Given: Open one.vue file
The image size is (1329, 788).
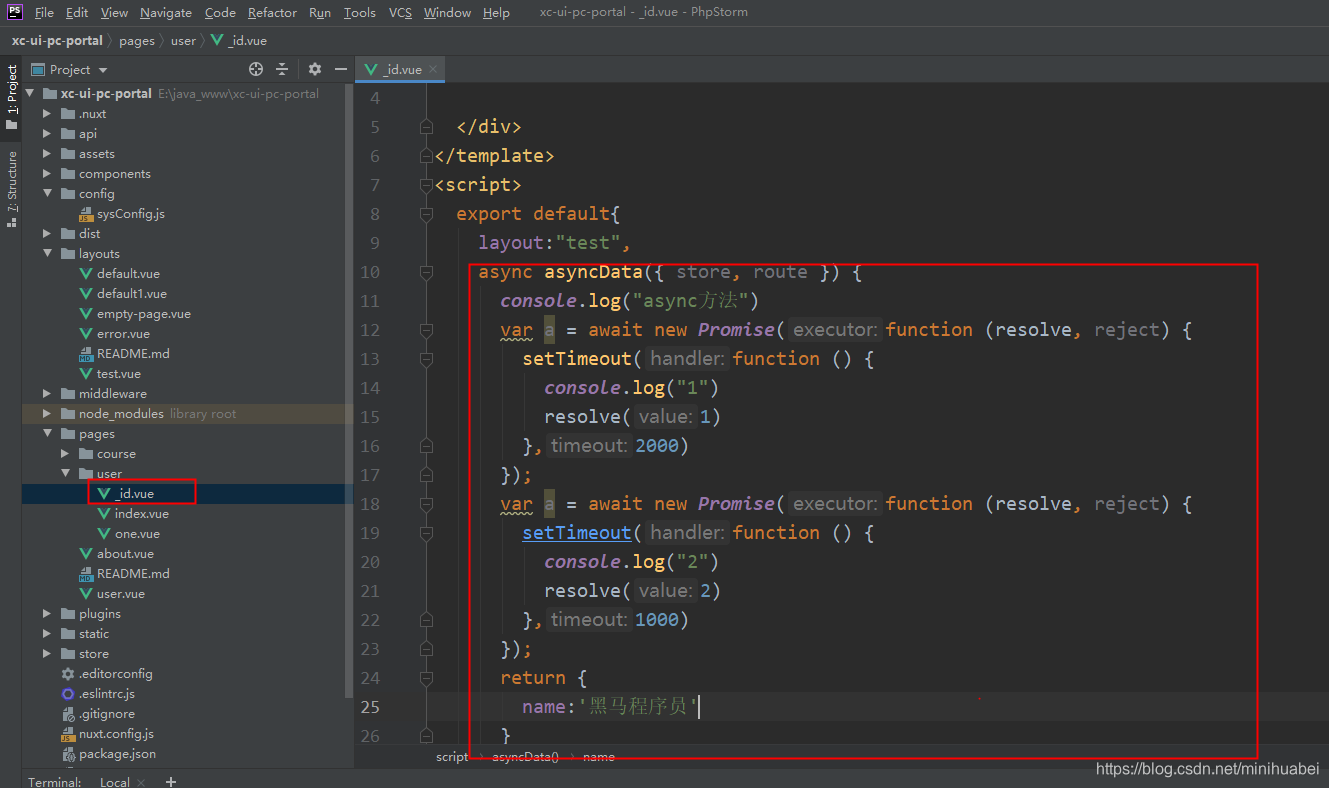Looking at the screenshot, I should click(x=137, y=533).
